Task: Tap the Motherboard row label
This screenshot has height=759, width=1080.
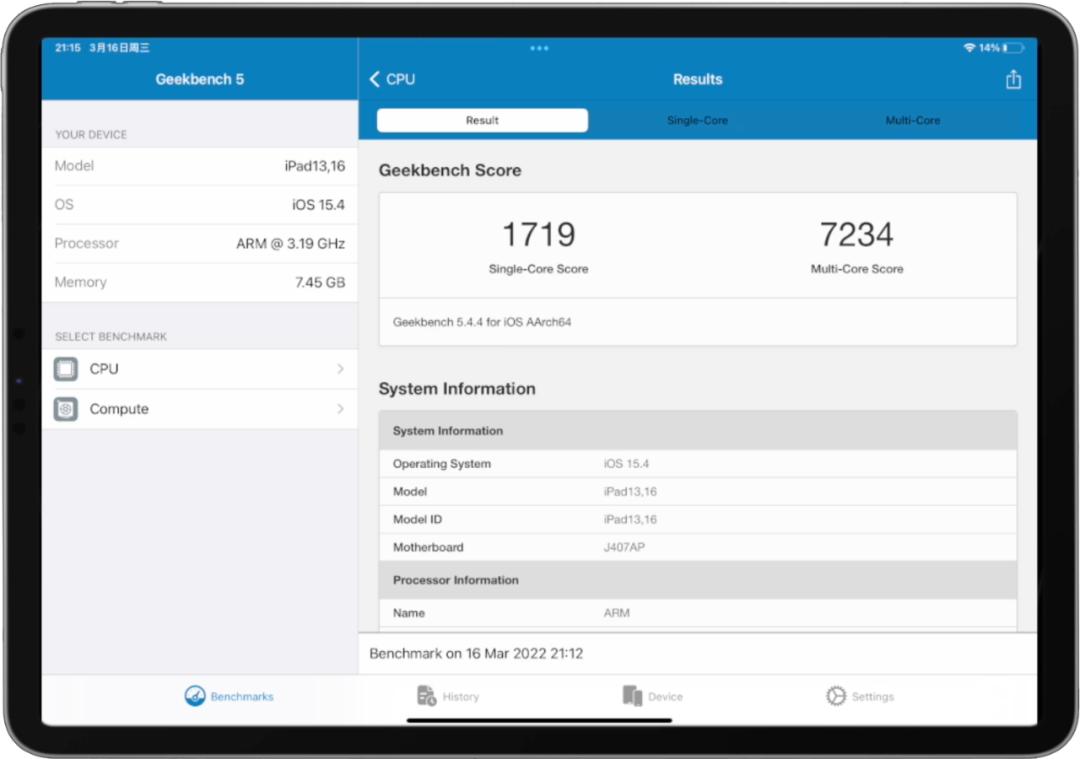Action: click(x=428, y=548)
